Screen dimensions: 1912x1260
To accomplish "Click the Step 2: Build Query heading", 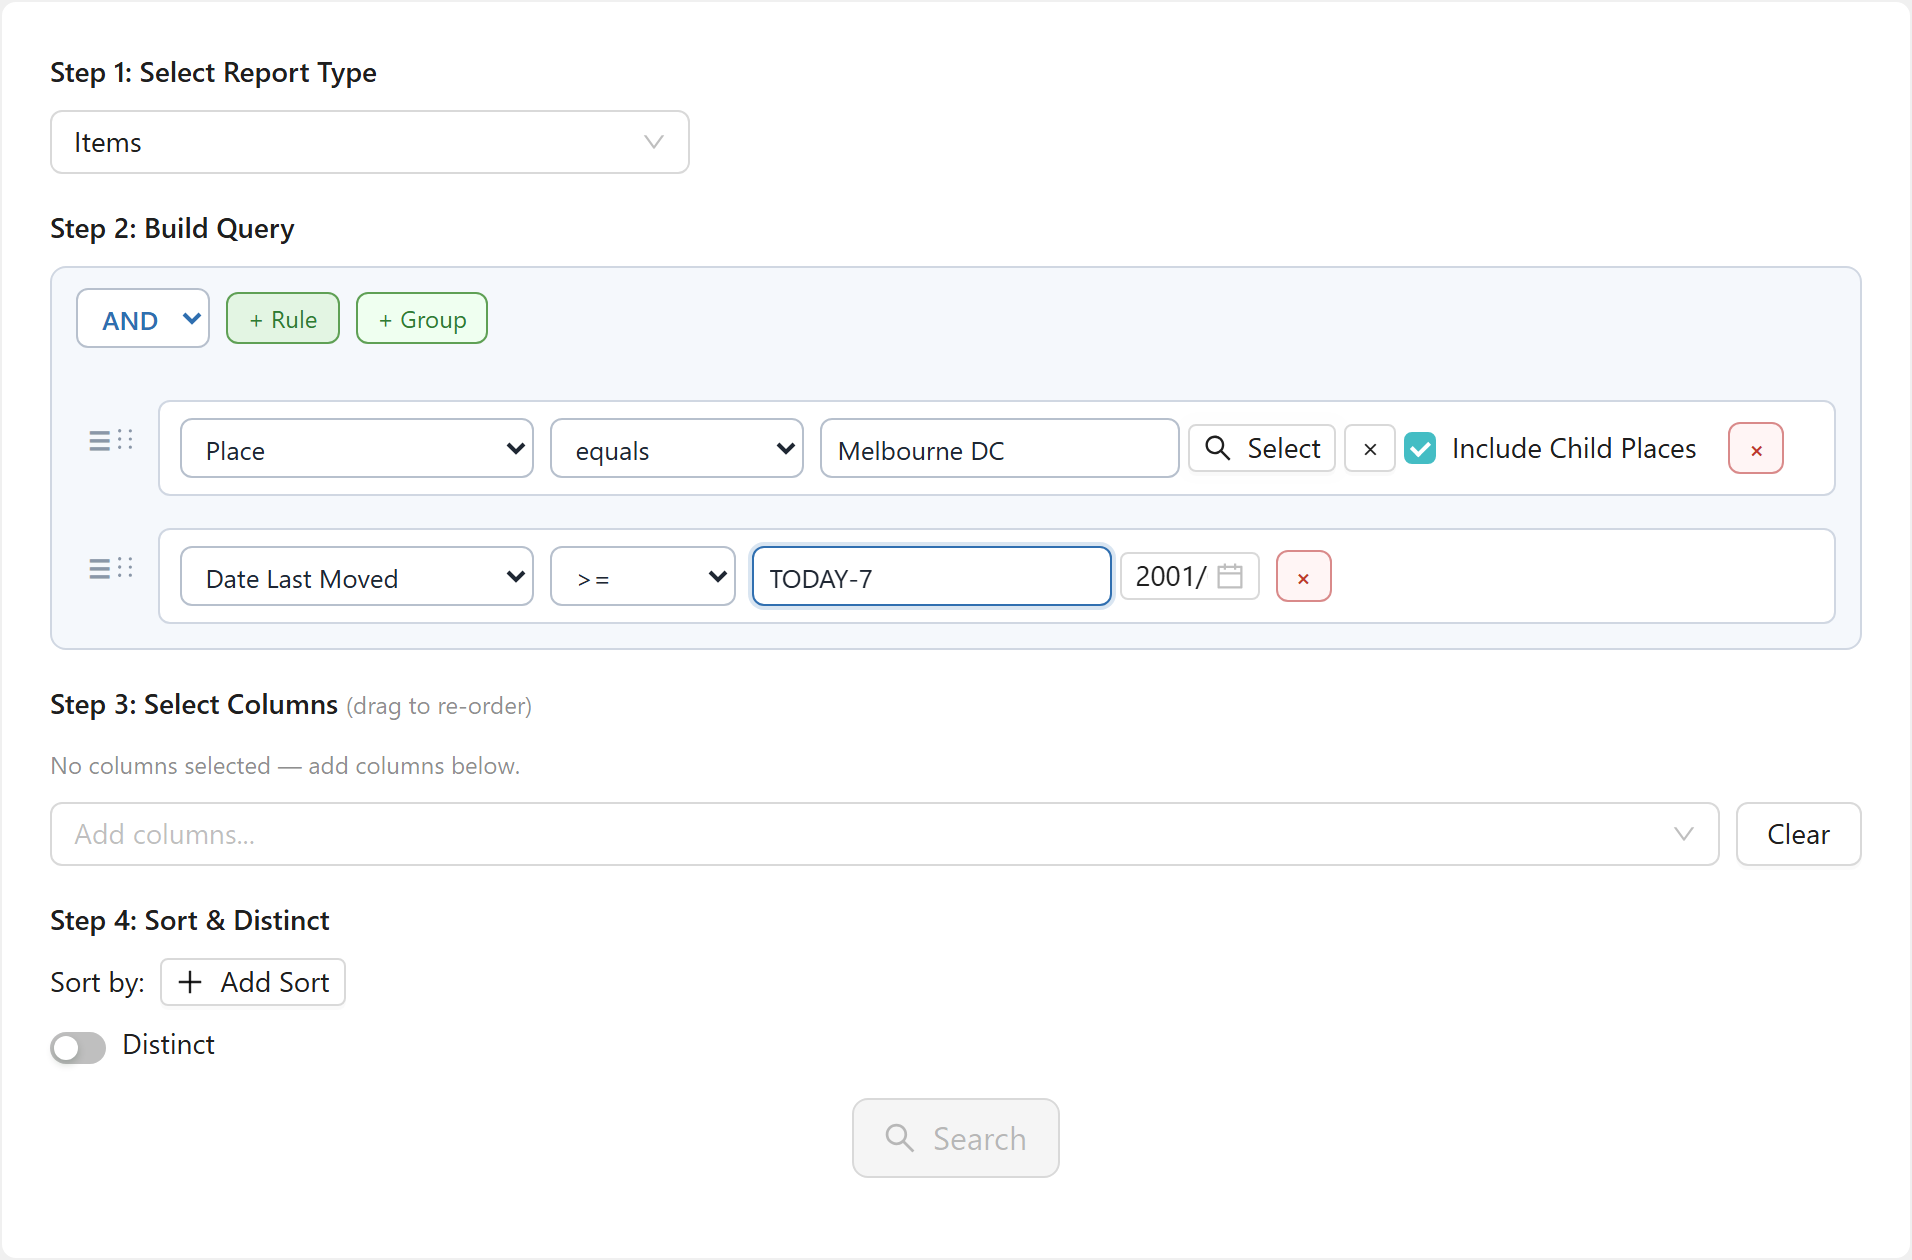I will click(x=172, y=229).
